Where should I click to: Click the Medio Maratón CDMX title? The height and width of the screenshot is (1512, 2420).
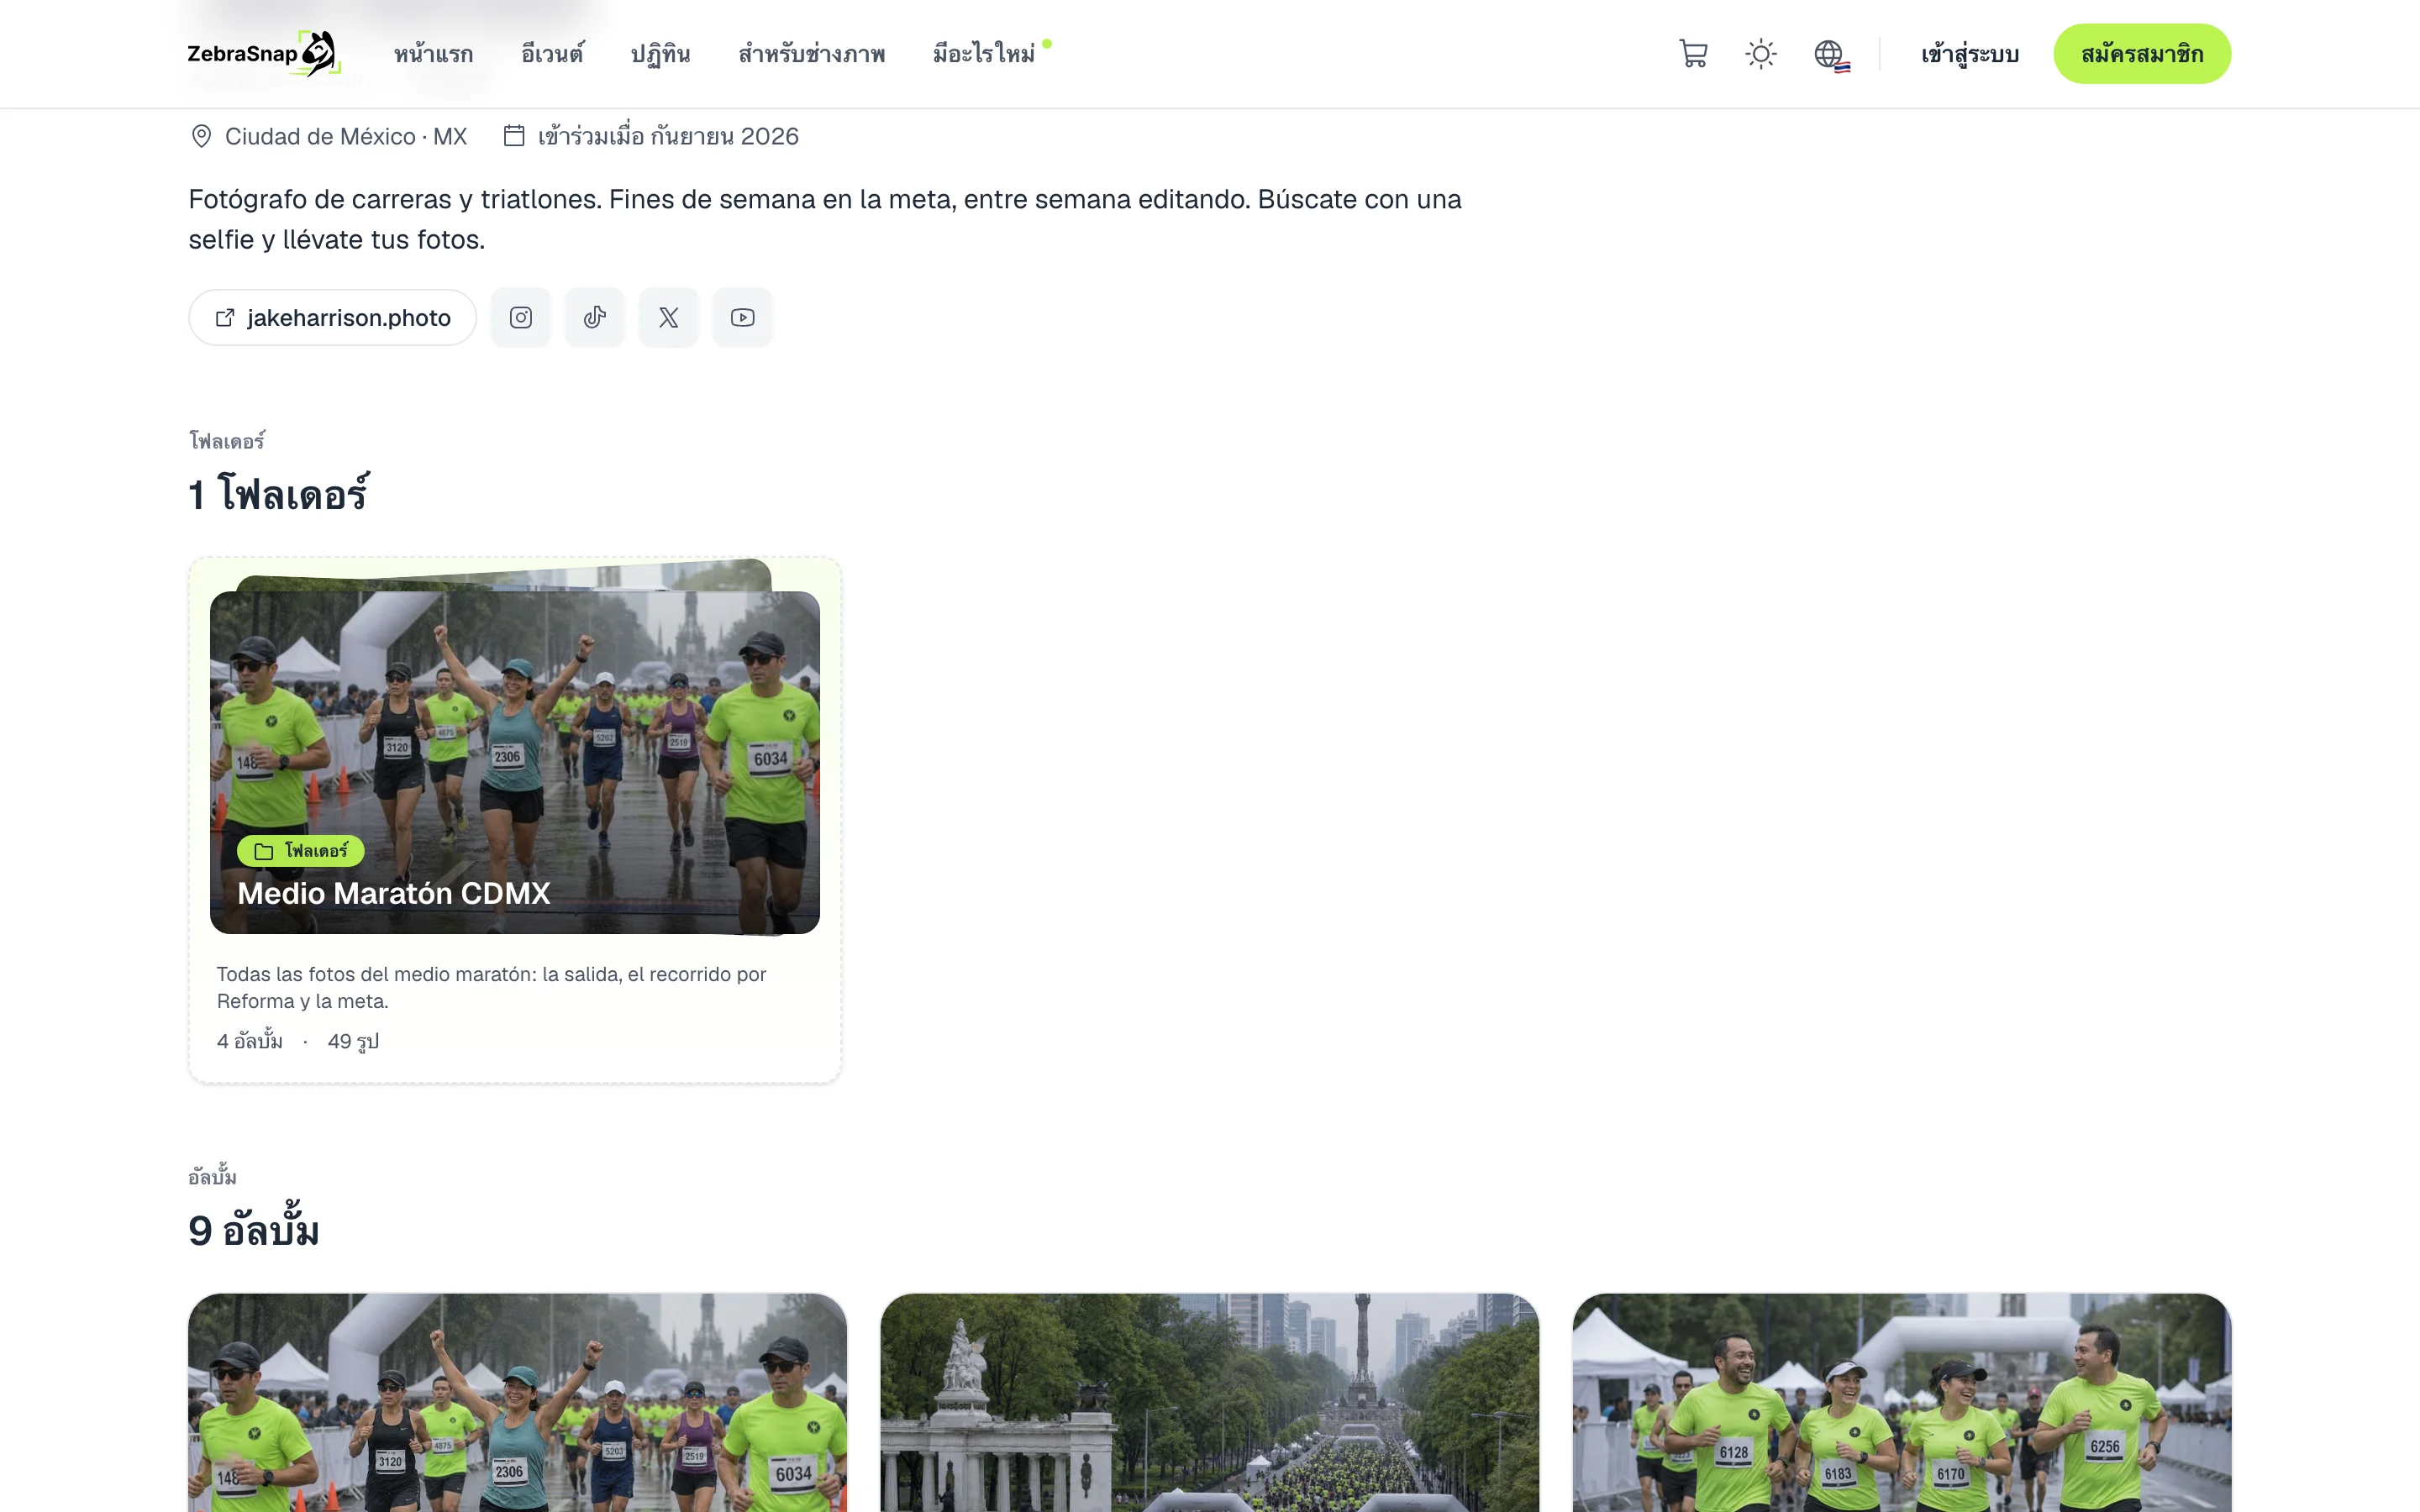(x=394, y=893)
